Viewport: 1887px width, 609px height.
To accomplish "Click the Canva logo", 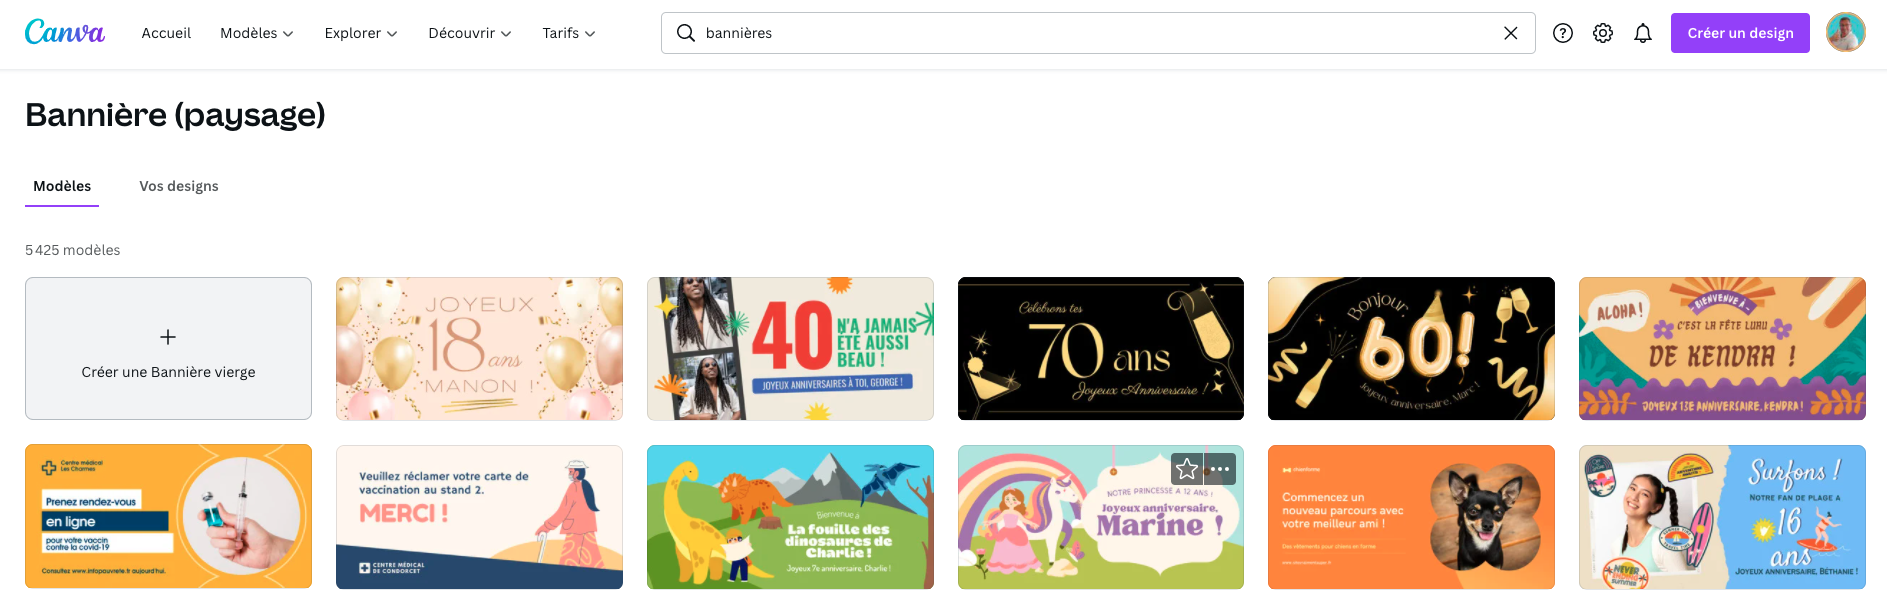I will [x=65, y=32].
